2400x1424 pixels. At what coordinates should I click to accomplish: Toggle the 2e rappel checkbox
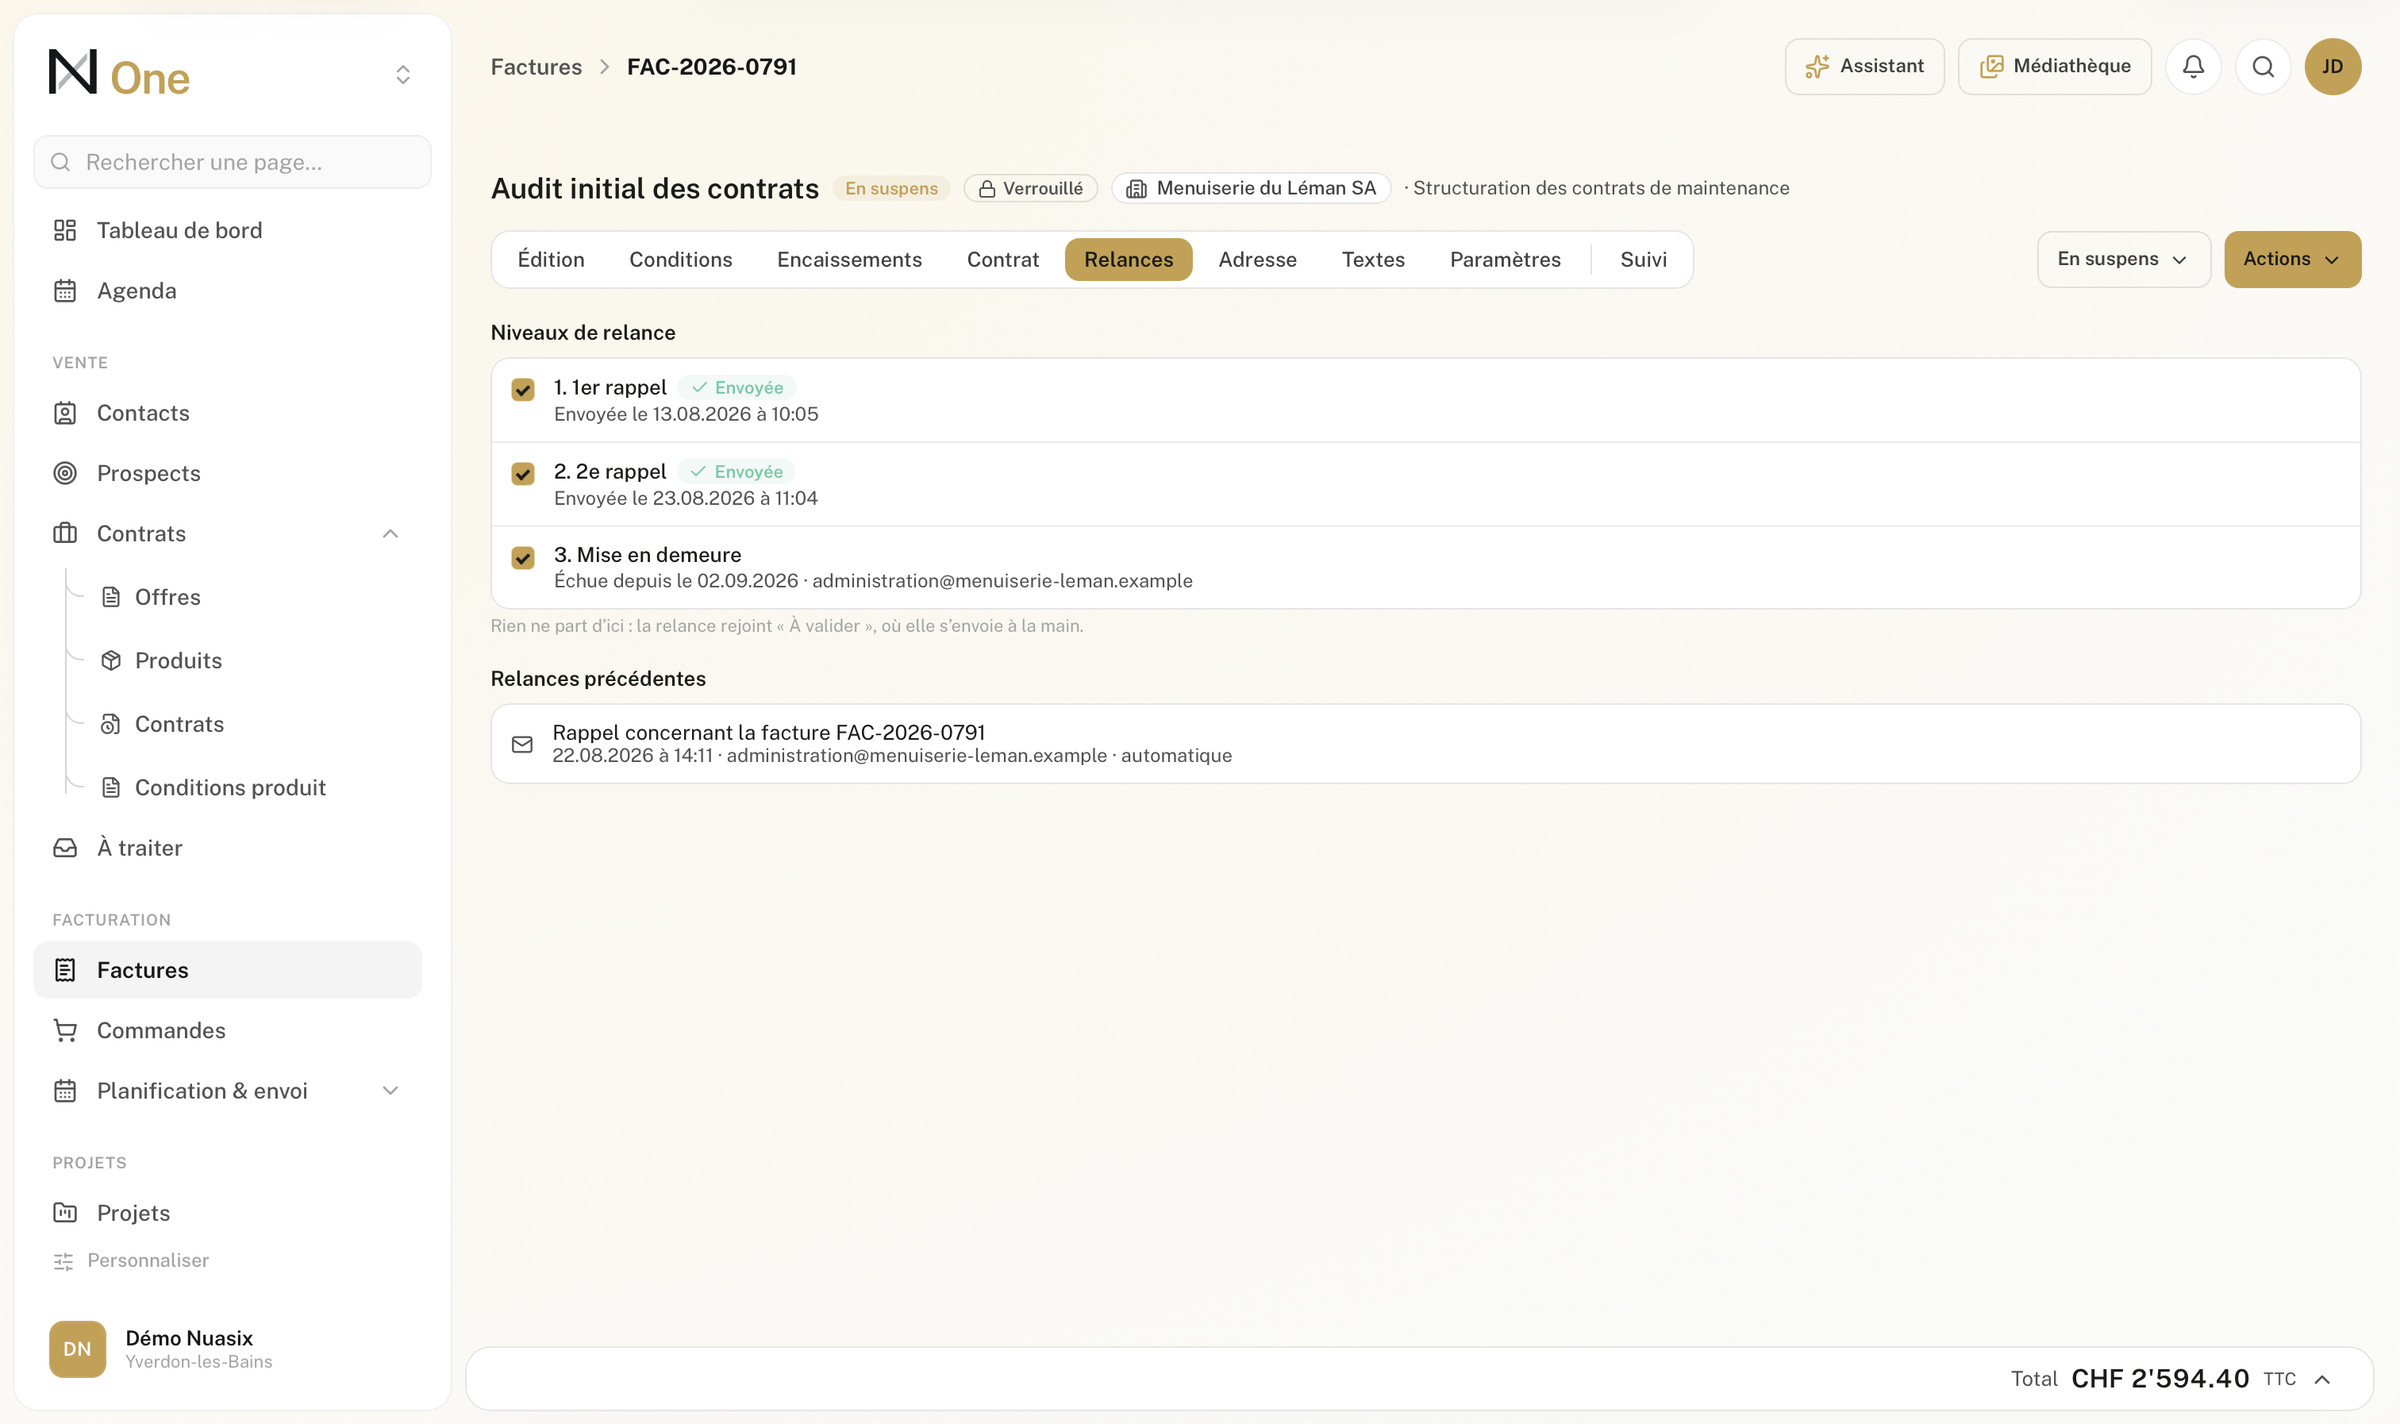point(523,474)
